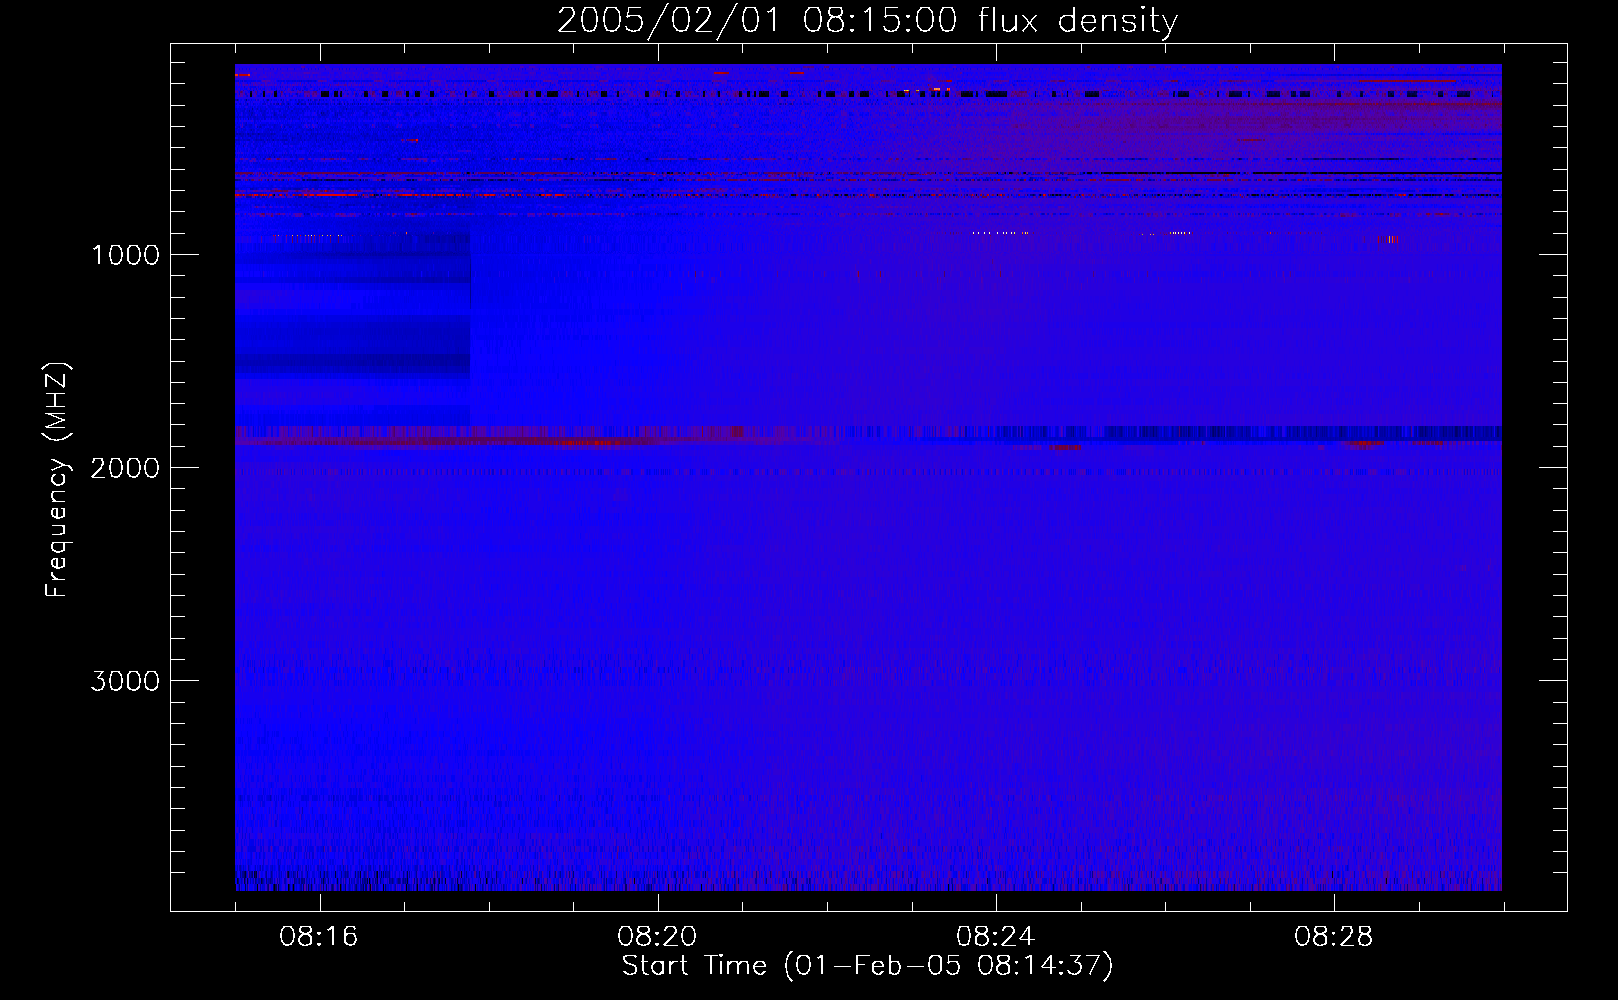Viewport: 1618px width, 1000px height.
Task: Select the 'Start Time (01-Feb-05 08:14:37)' label
Action: [867, 966]
